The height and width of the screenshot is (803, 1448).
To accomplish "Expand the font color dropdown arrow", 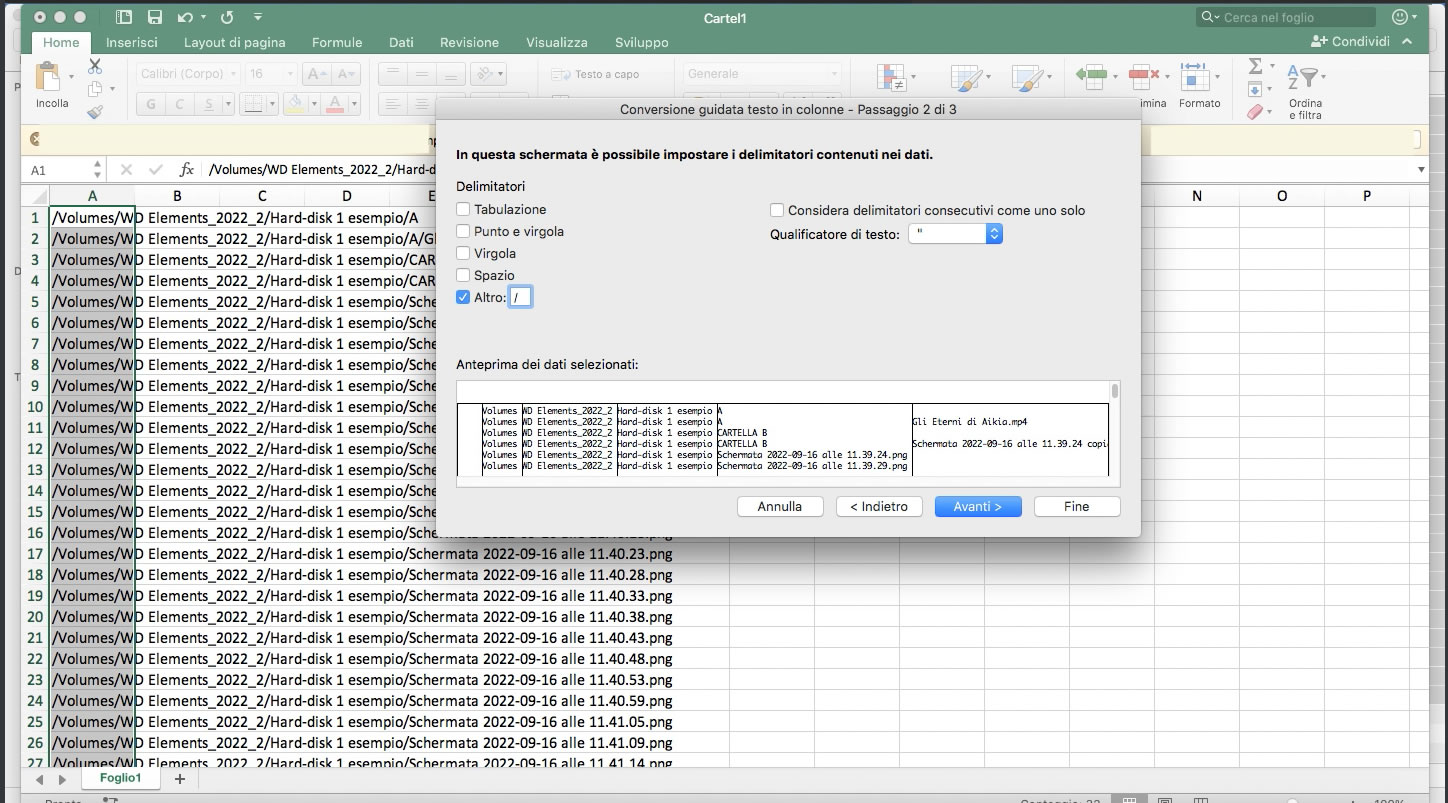I will click(x=354, y=104).
